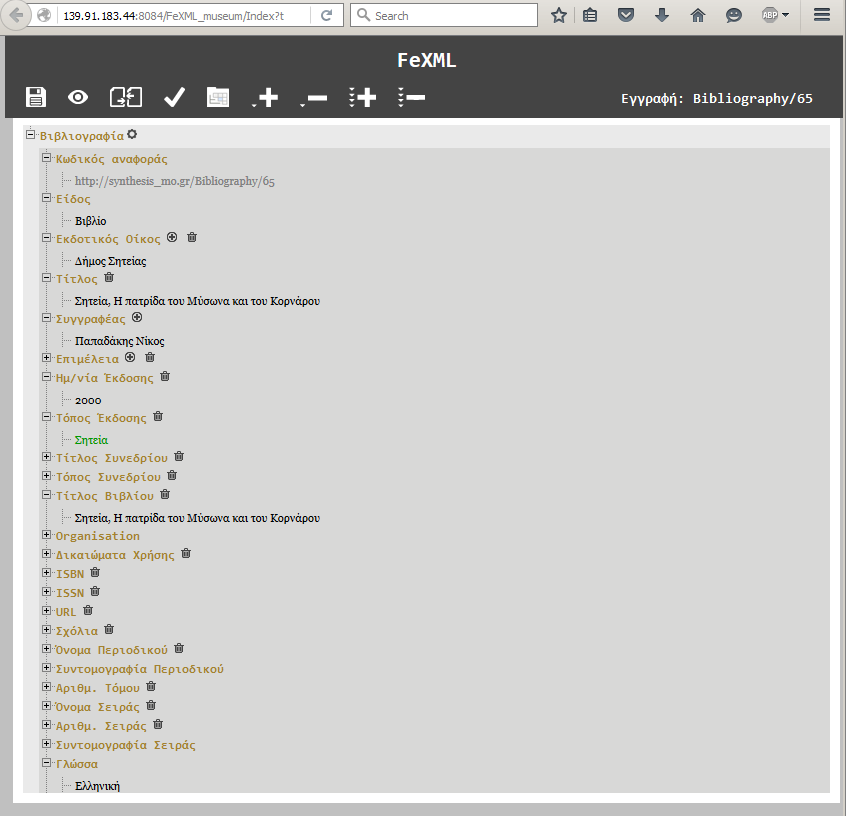Screen dimensions: 846x816
Task: Expand the Συντομογραφία Σειράς node
Action: click(x=47, y=744)
